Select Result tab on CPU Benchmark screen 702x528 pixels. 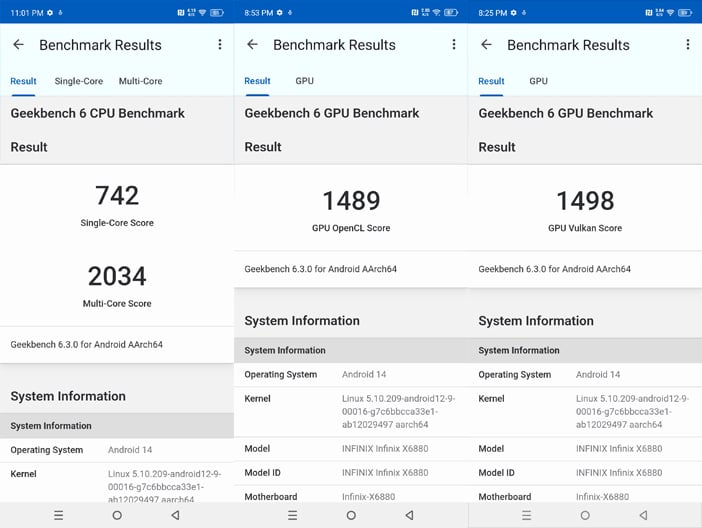point(23,81)
